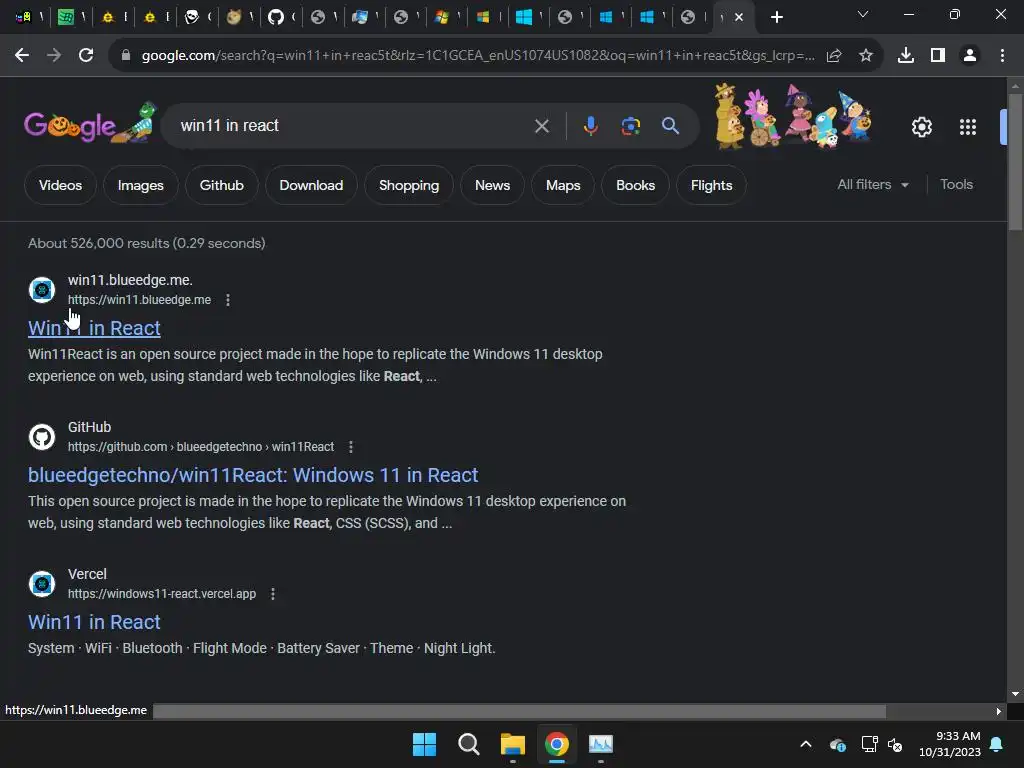Filter results by Shopping

coord(409,185)
